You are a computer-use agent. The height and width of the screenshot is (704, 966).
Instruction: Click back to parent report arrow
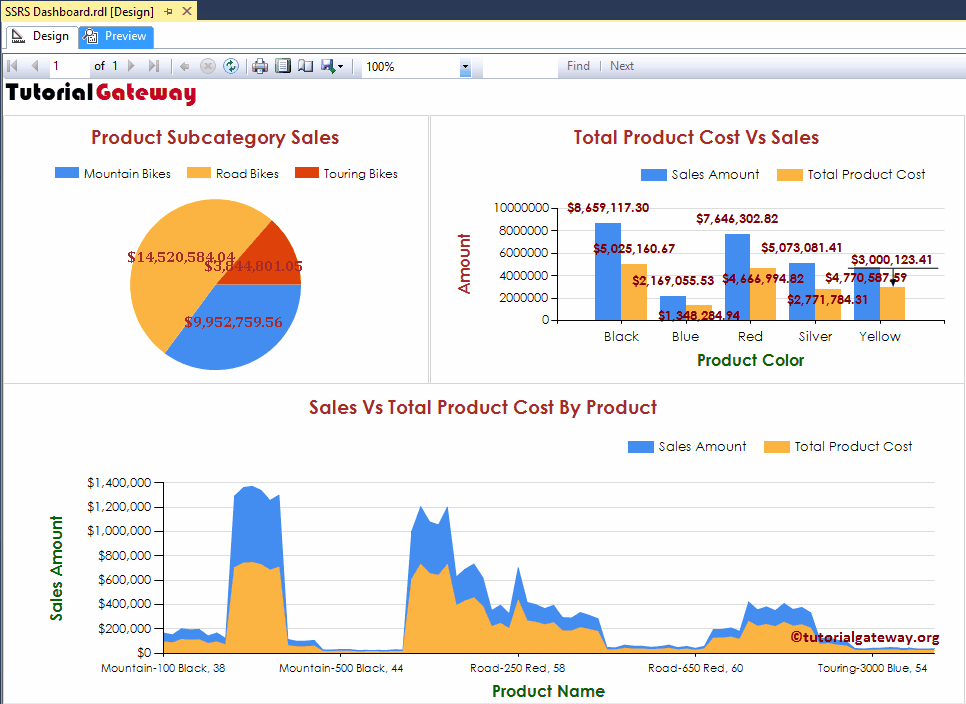184,66
